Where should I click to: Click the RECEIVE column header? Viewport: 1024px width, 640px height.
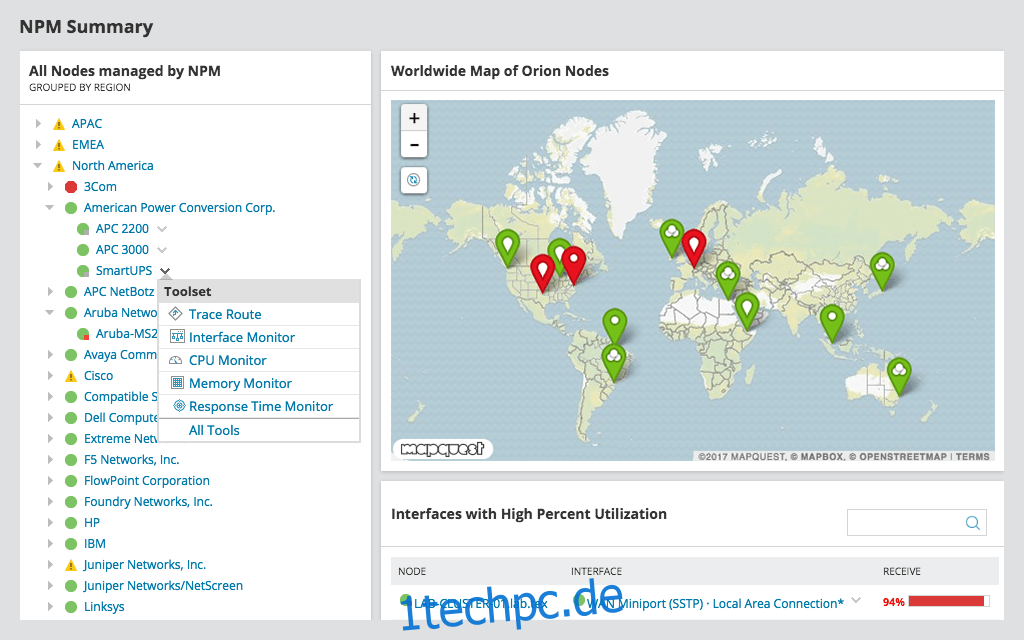(902, 571)
